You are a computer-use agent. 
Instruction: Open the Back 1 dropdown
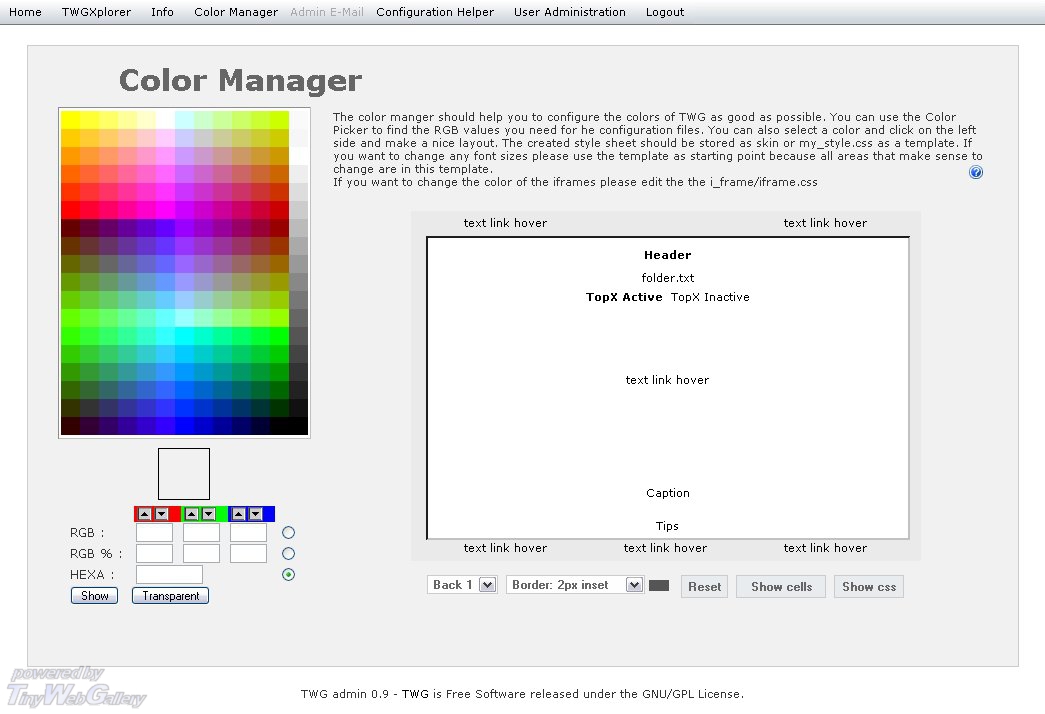click(462, 585)
